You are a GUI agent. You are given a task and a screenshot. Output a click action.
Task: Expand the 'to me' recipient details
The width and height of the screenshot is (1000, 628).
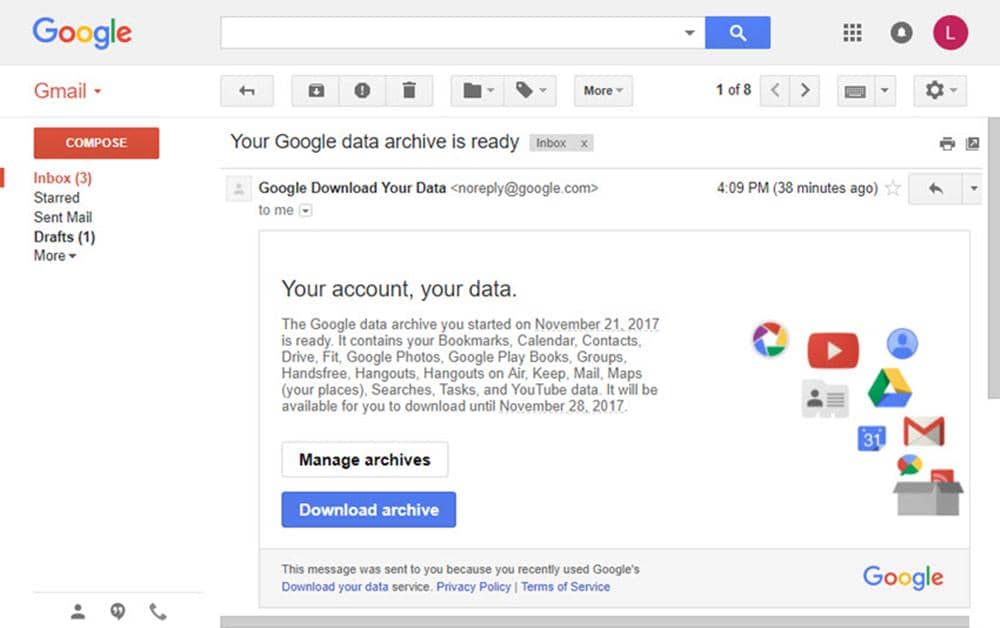tap(305, 210)
